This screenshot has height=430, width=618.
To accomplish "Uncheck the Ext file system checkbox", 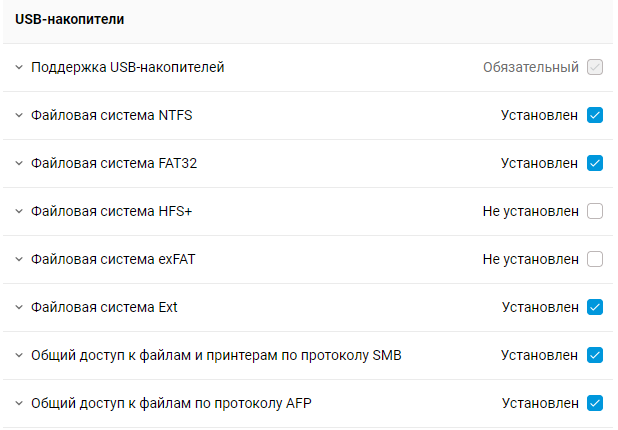I will [595, 307].
